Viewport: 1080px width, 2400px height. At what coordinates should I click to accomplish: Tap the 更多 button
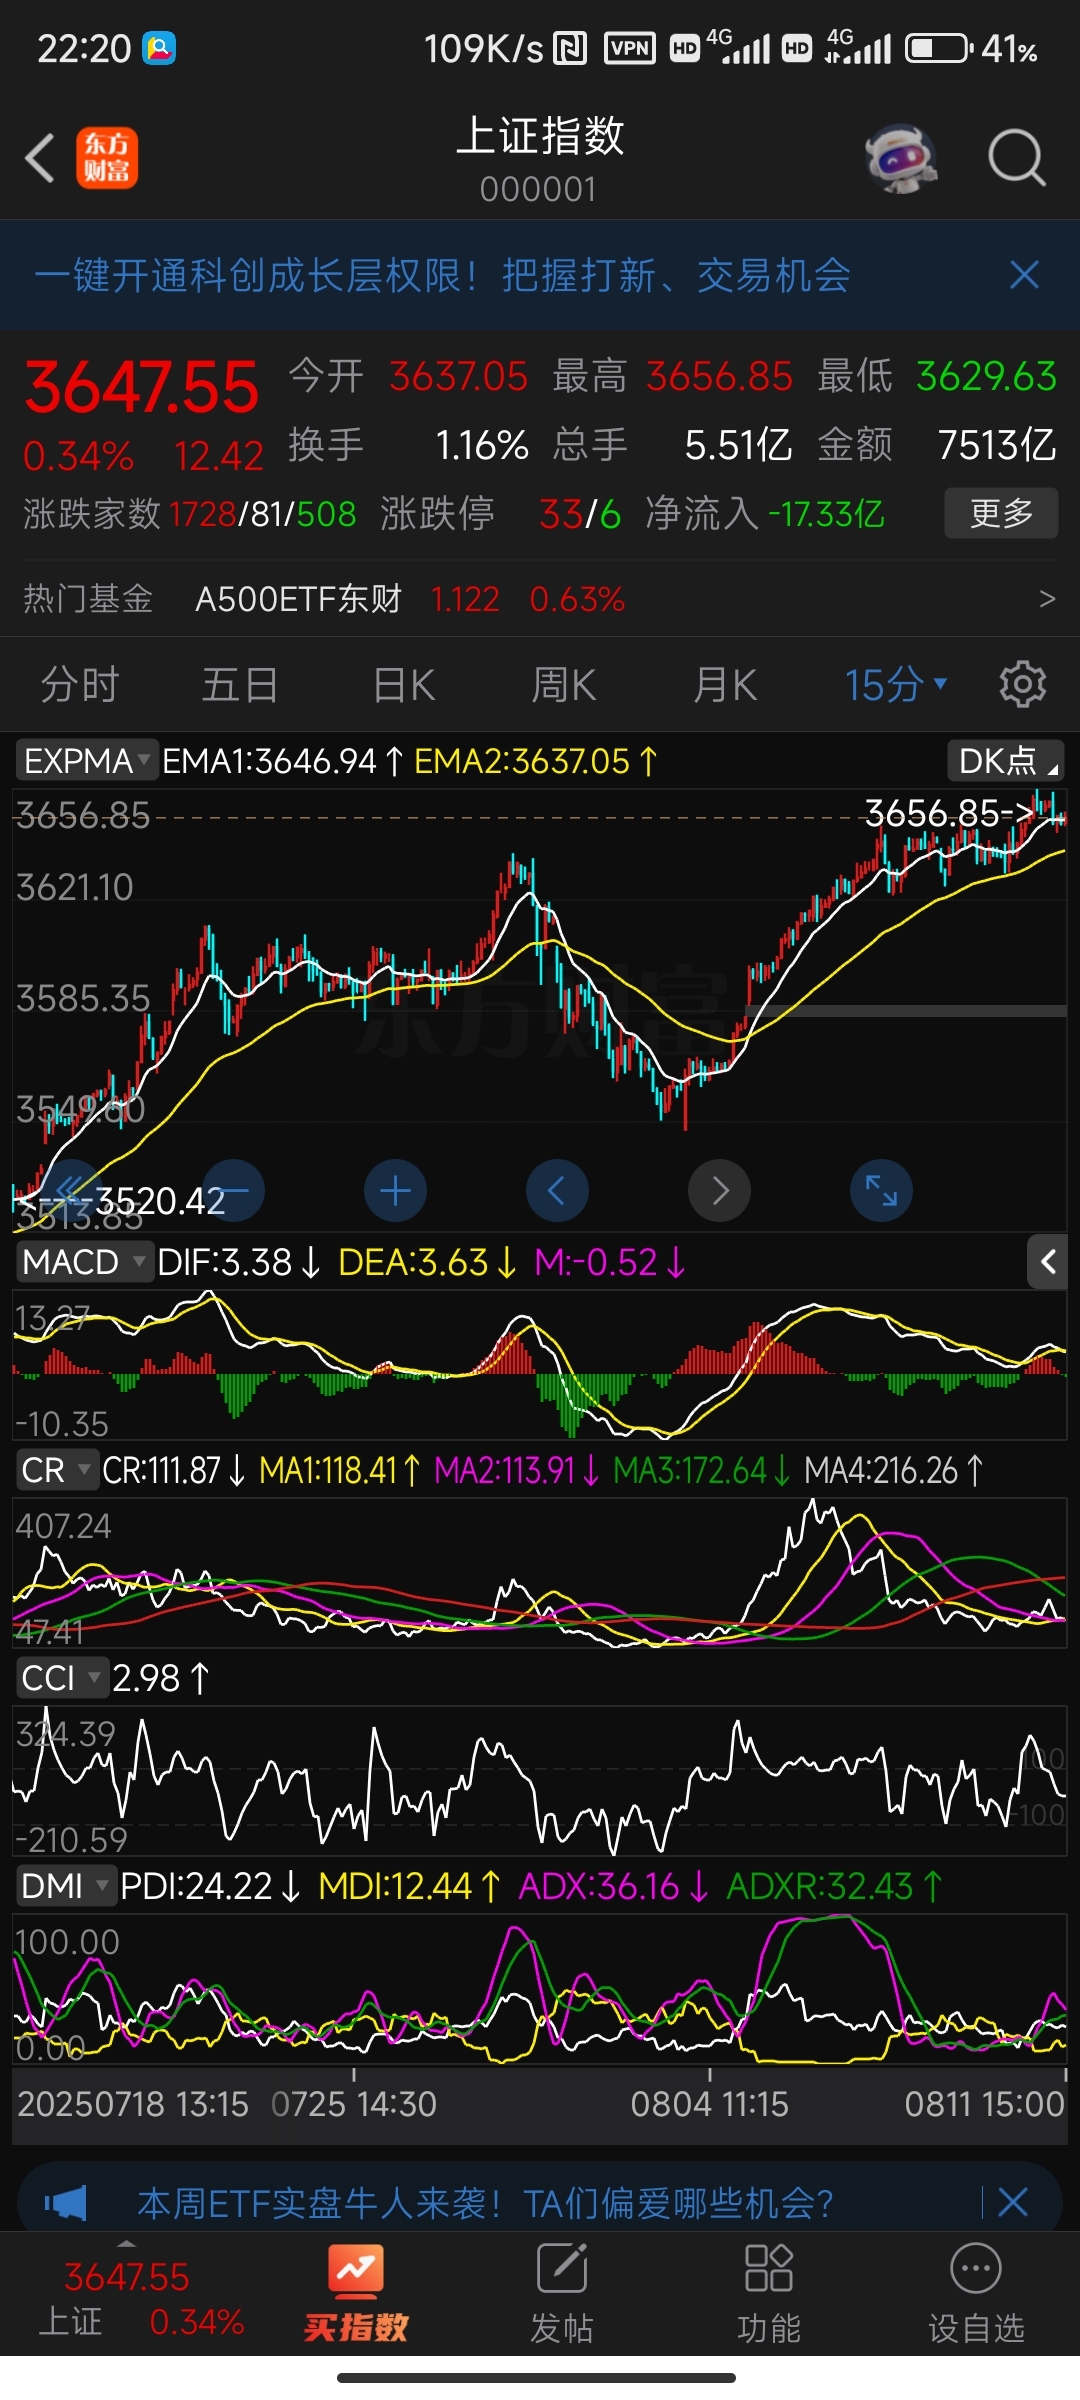1001,513
